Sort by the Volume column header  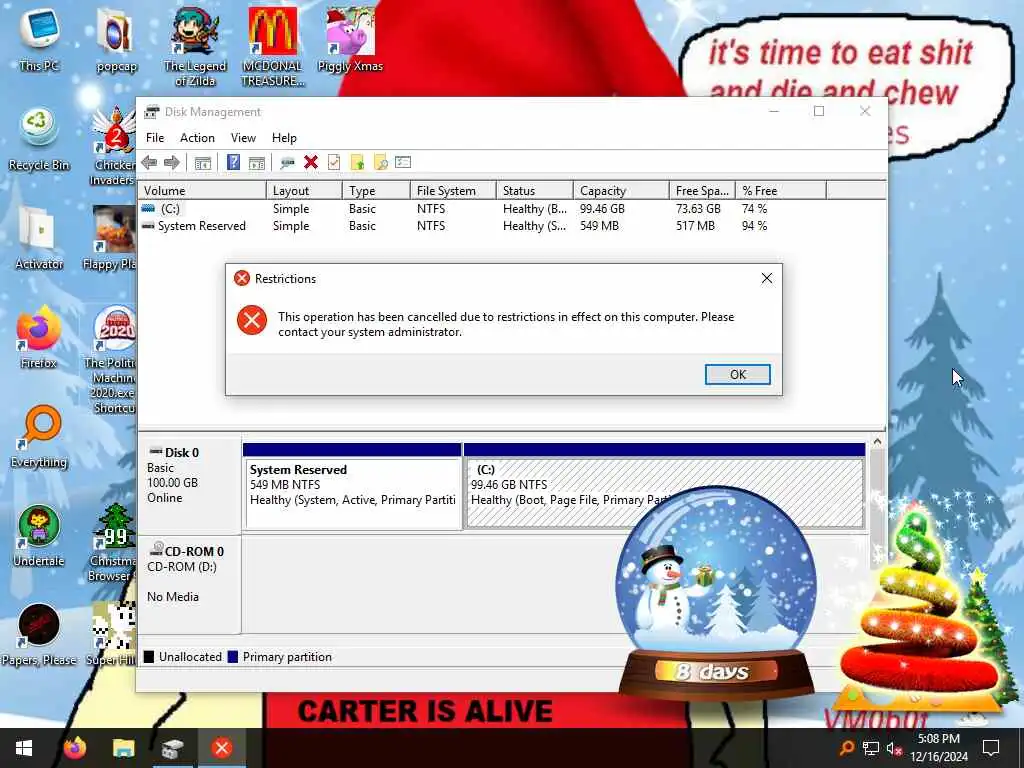(x=202, y=191)
